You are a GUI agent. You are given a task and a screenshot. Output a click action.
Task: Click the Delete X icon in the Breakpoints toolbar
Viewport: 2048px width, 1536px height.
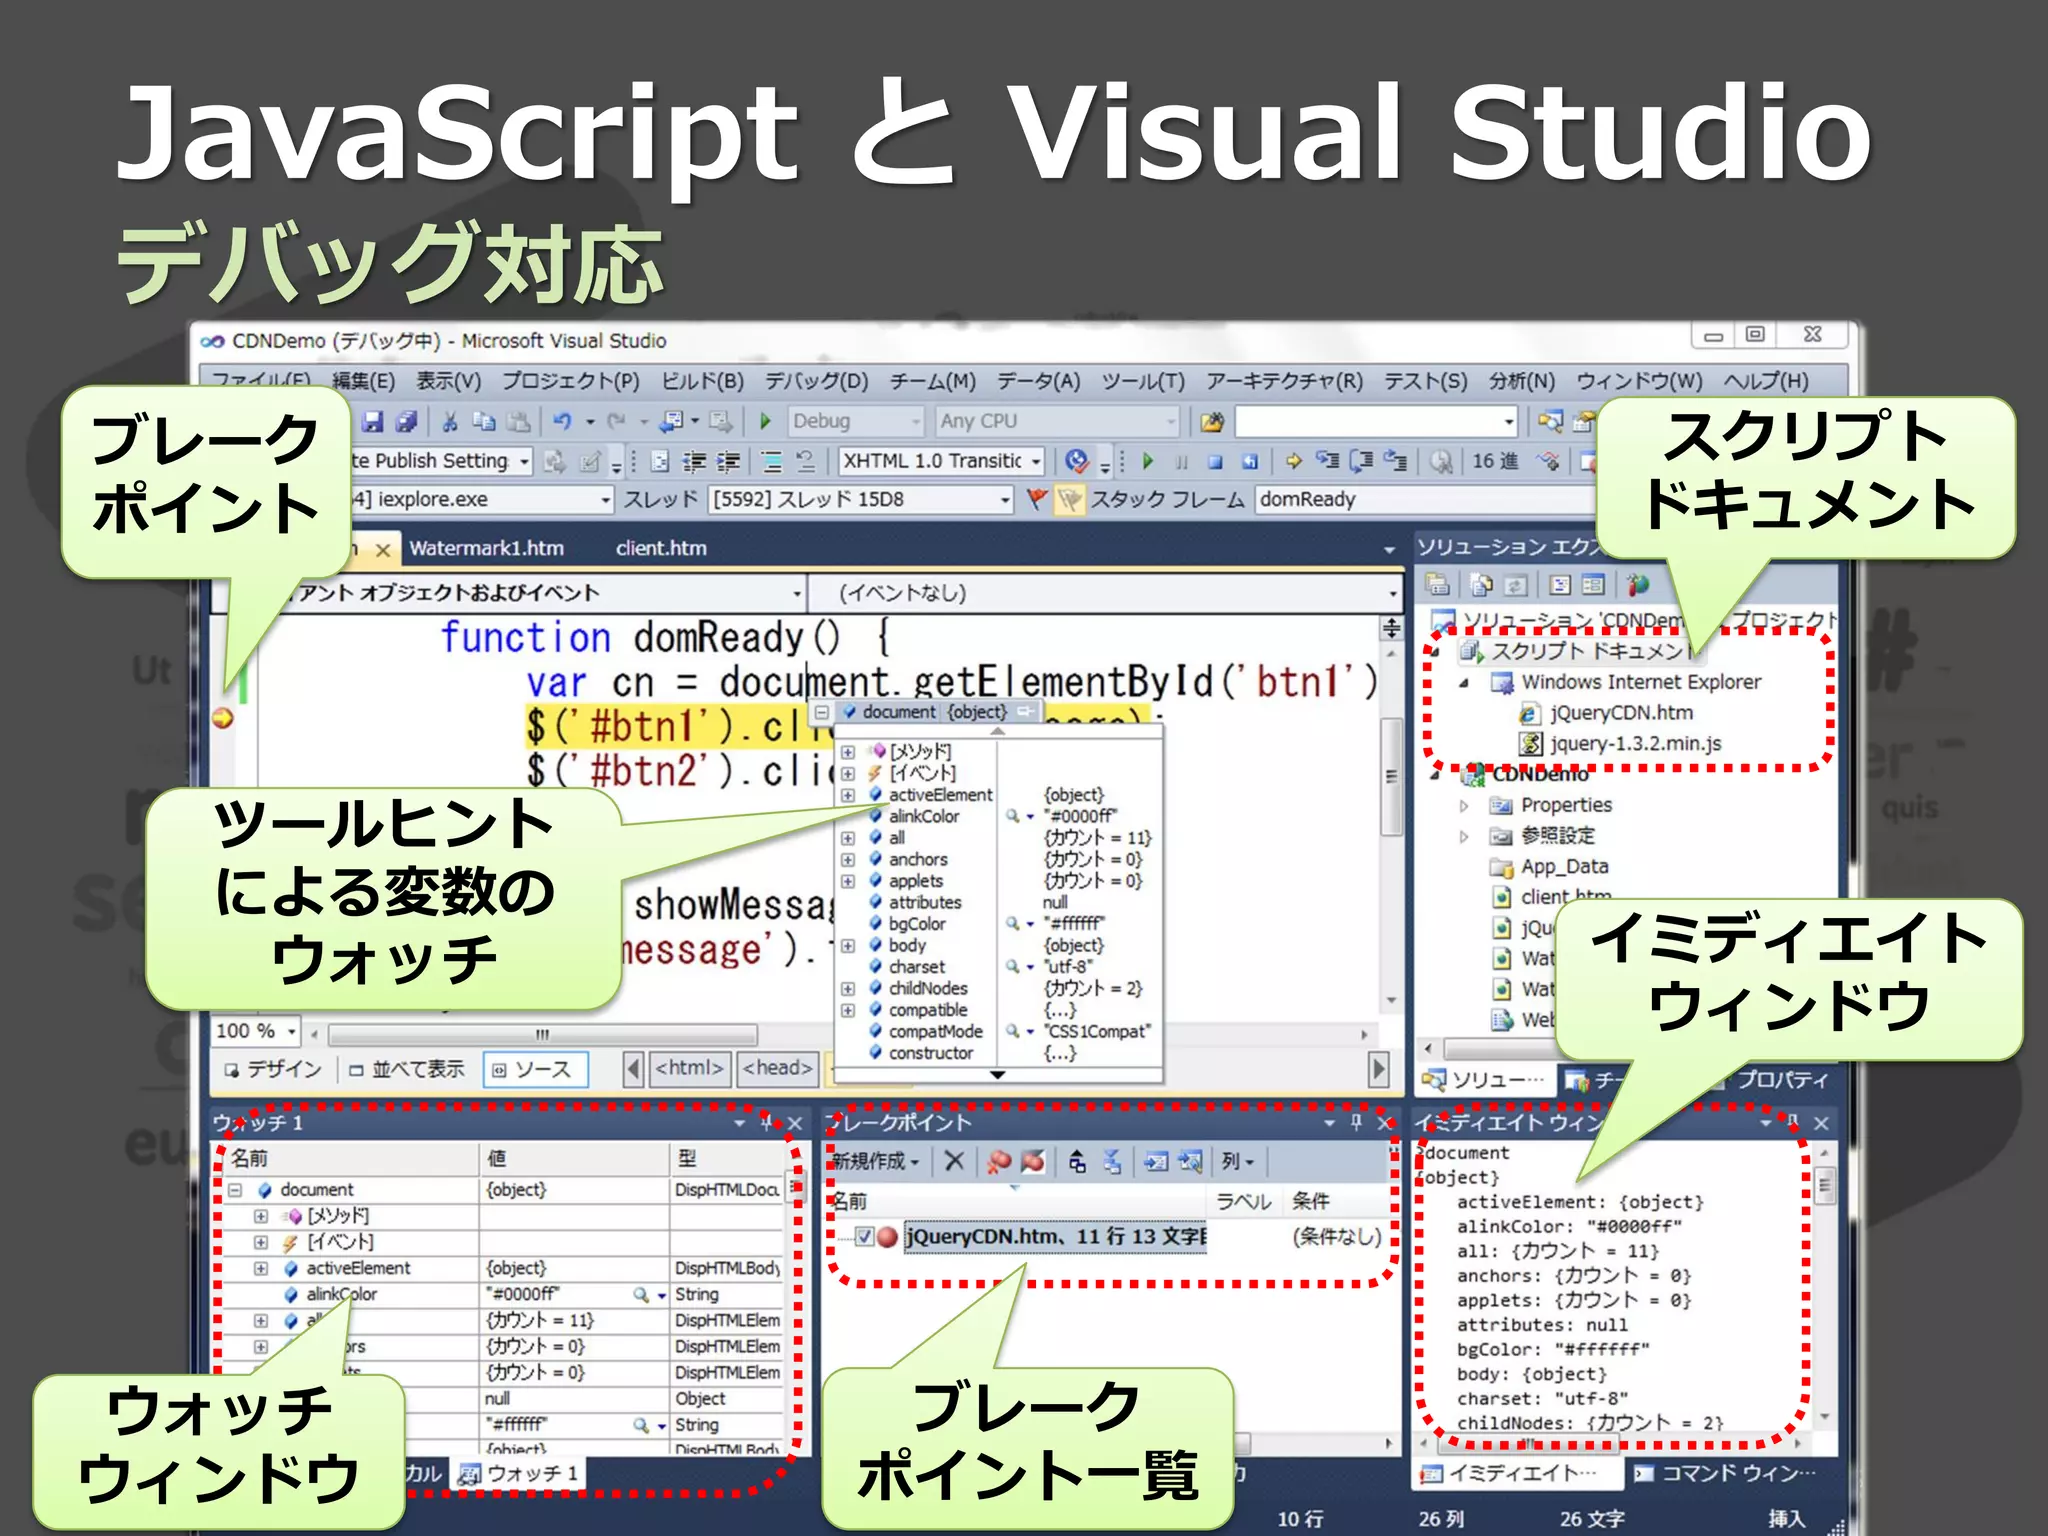954,1161
